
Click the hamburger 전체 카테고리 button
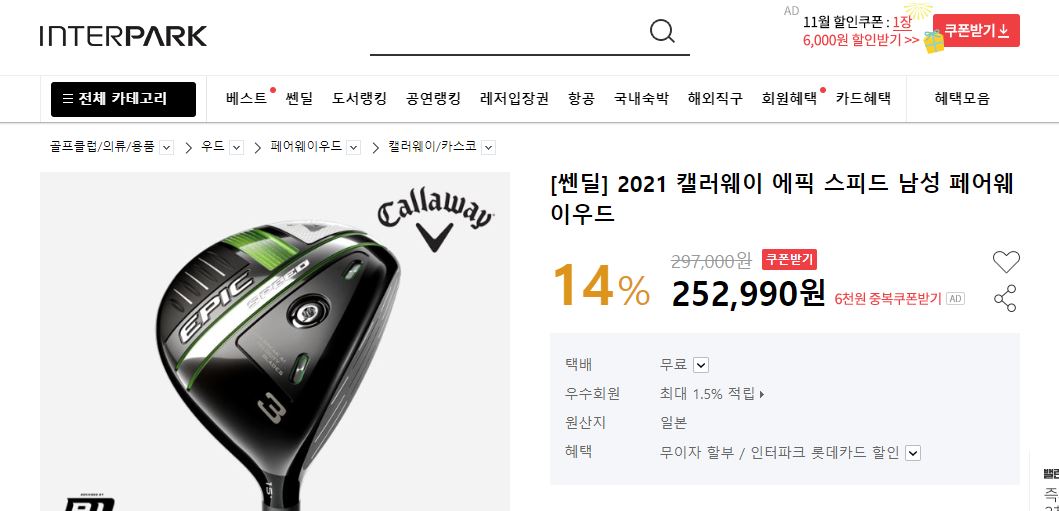click(x=123, y=99)
